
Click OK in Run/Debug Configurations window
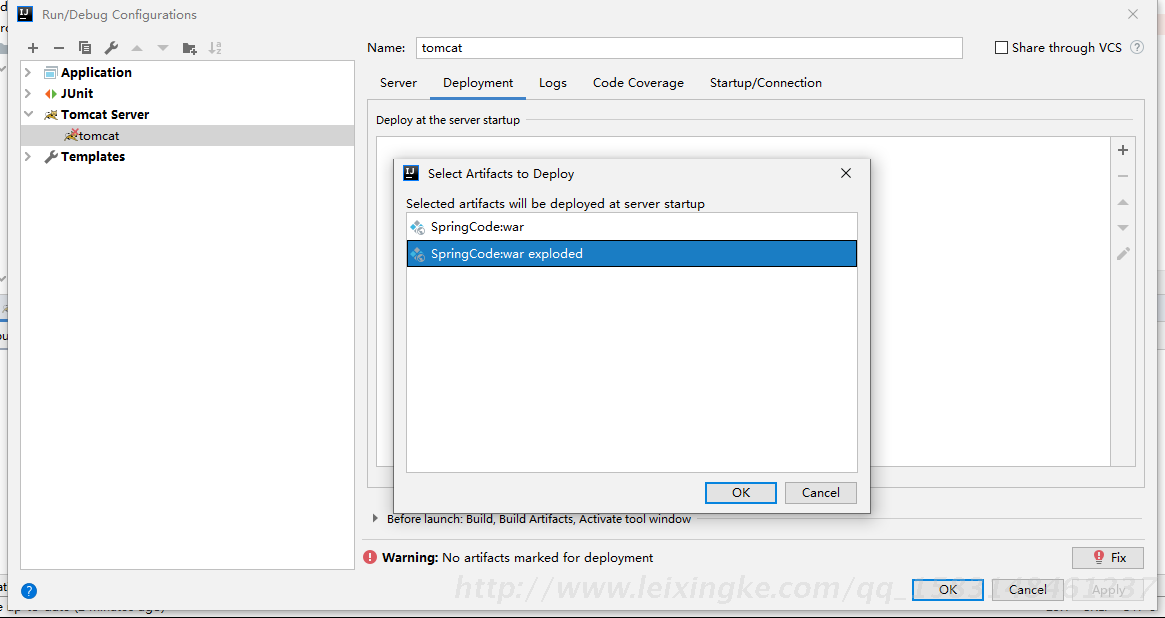click(x=947, y=590)
